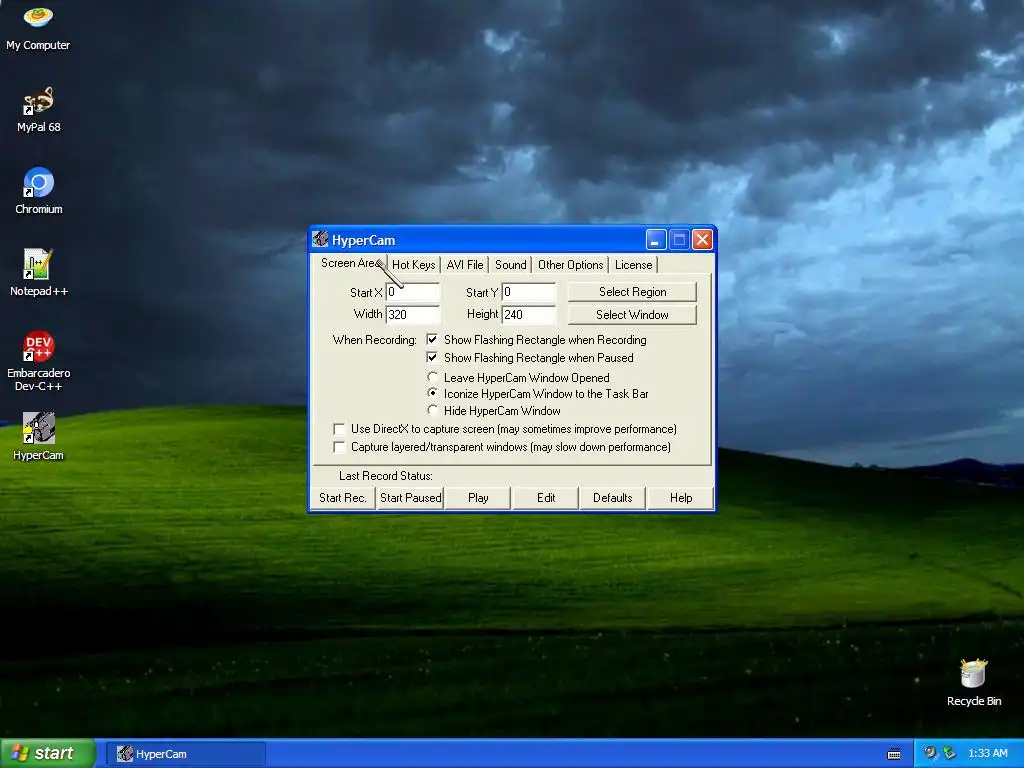Click the Width input field

413,314
